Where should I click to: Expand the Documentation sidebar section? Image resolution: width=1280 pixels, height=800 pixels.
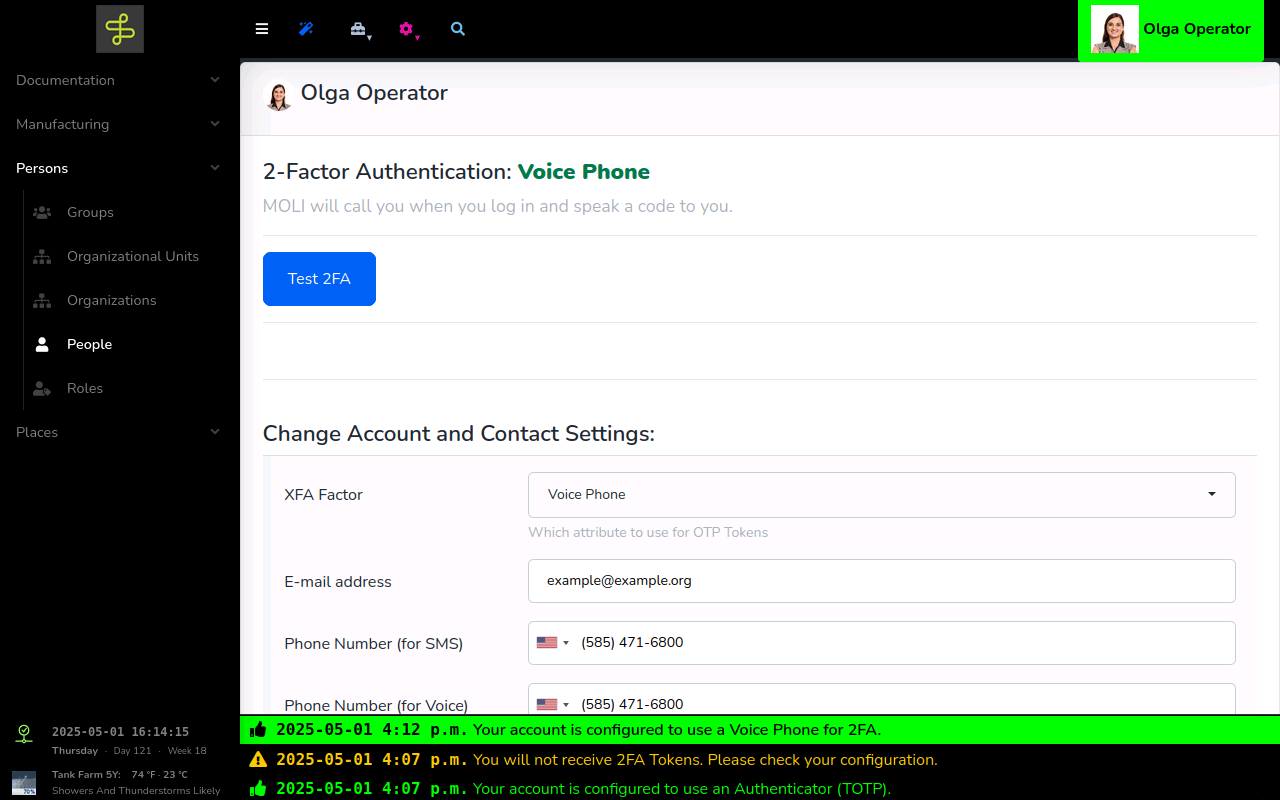click(119, 80)
